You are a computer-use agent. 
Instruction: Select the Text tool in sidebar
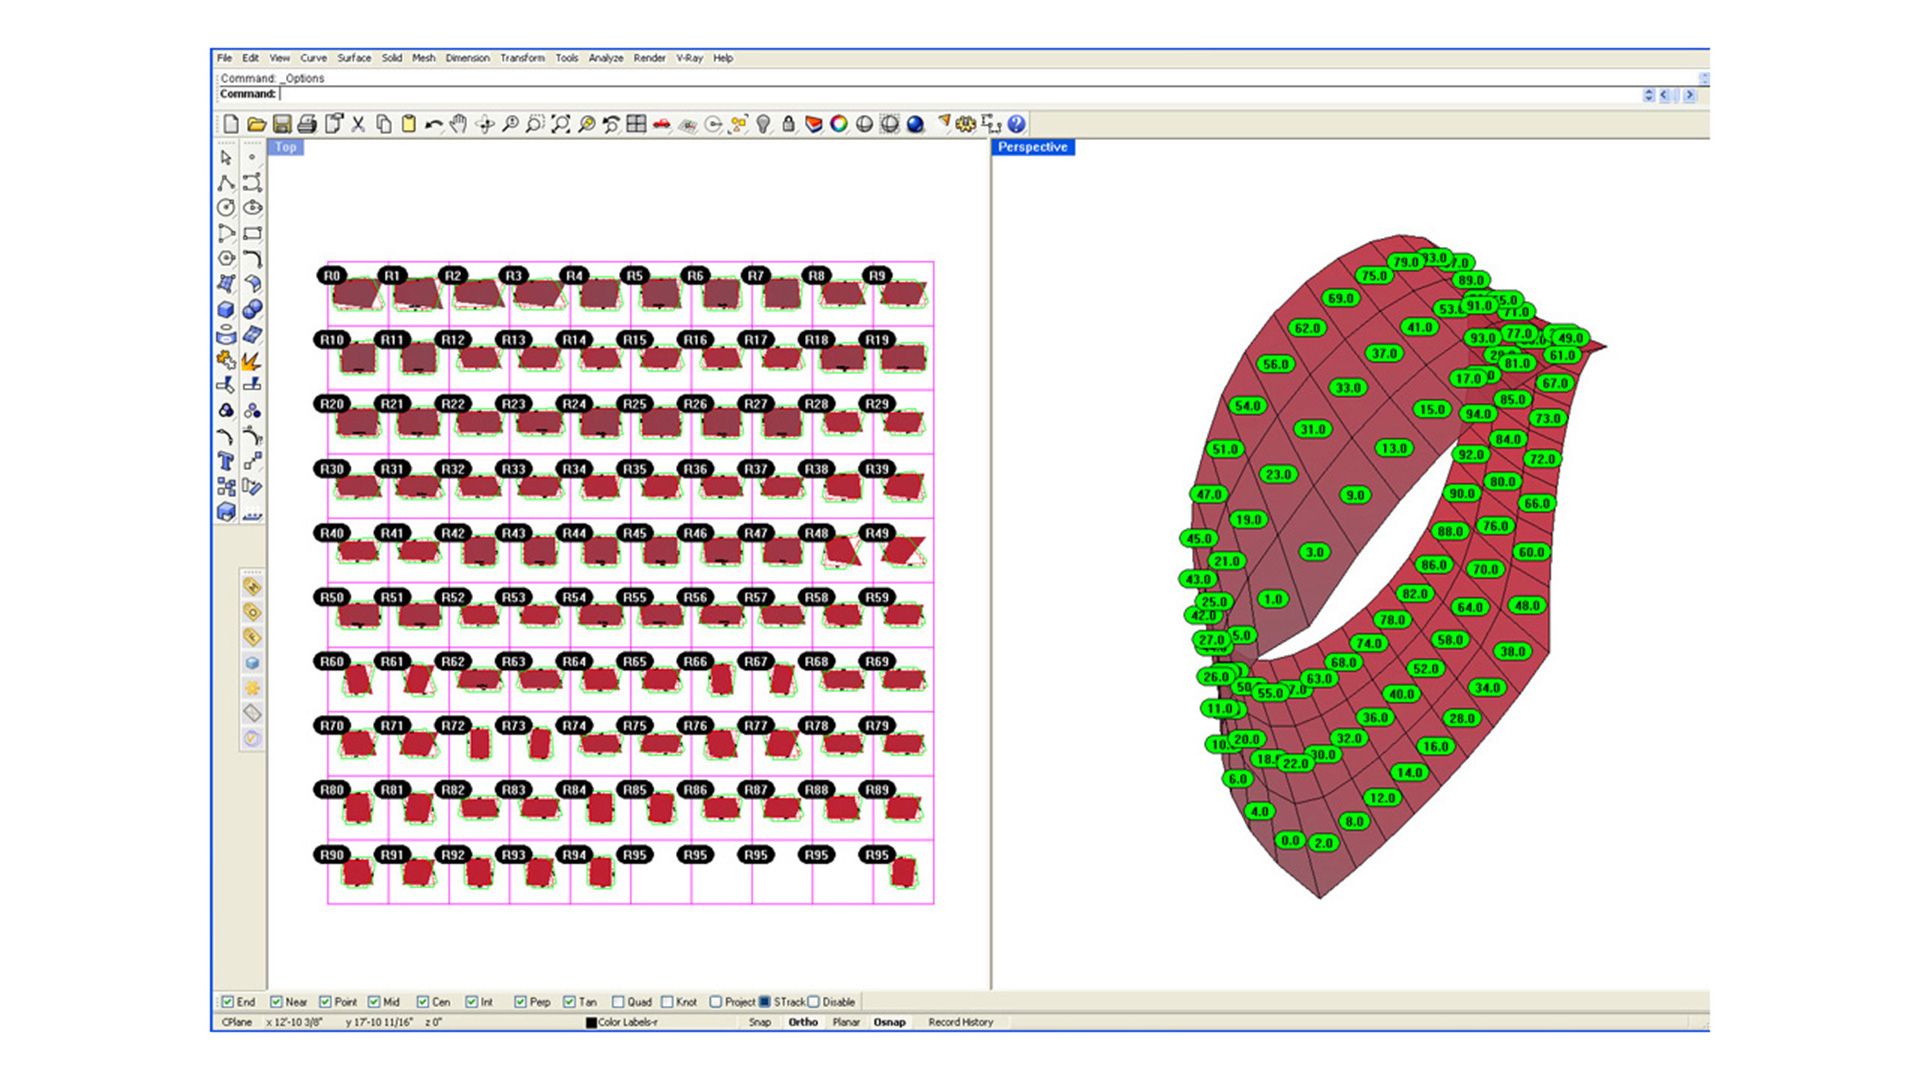coord(226,461)
